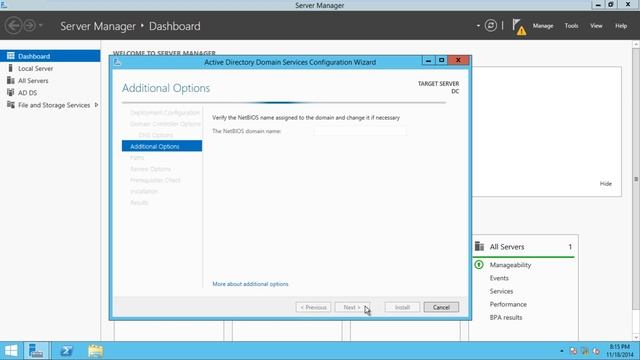
Task: Click the wizard title bar icon
Action: click(x=118, y=62)
